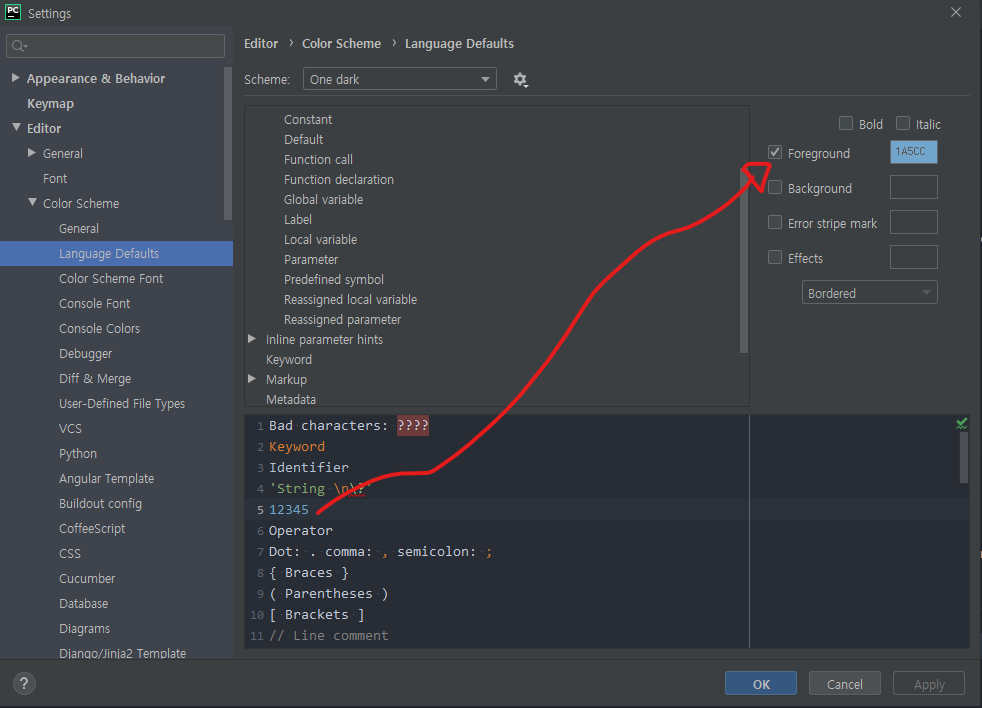This screenshot has height=708, width=982.
Task: Select Database item
Action: (83, 603)
